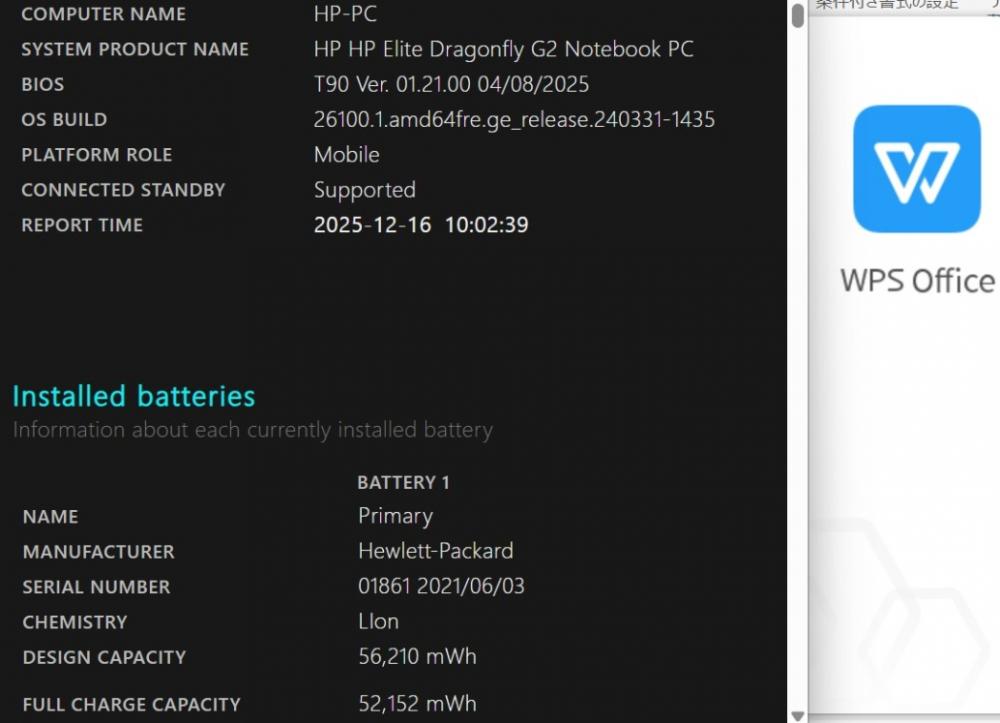Click the 'Mobile' value
The image size is (1000, 723).
[x=346, y=155]
